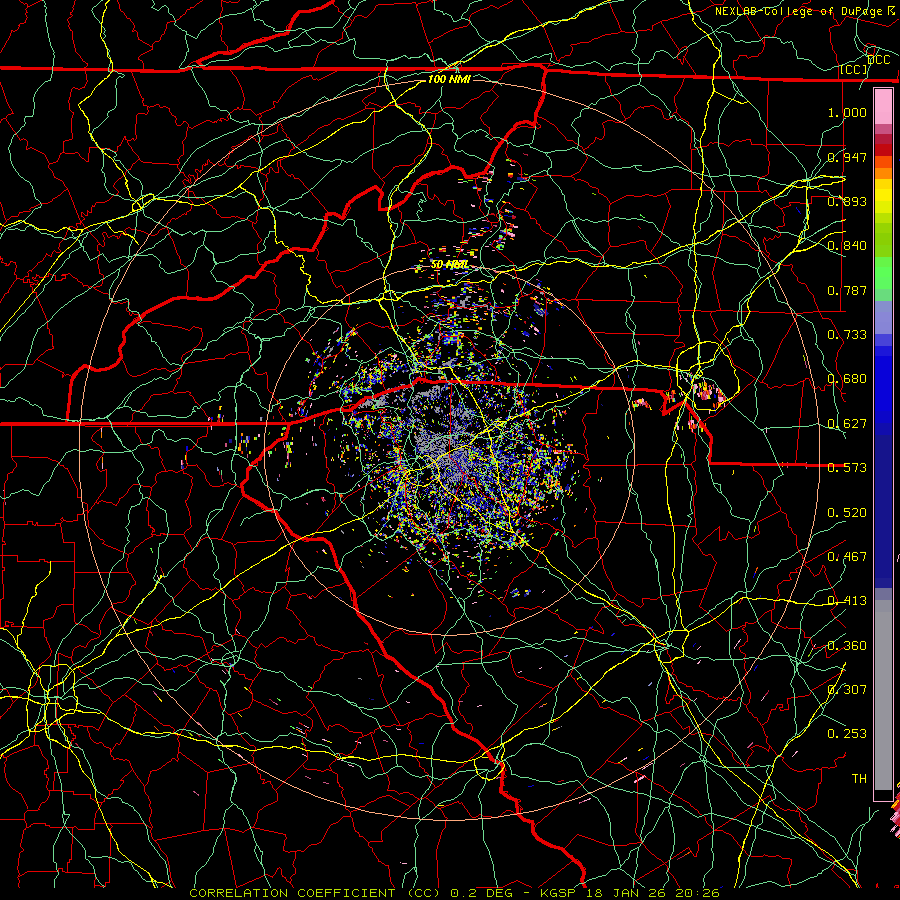Viewport: 900px width, 900px height.
Task: Click the DCC product label
Action: pyautogui.click(x=878, y=60)
